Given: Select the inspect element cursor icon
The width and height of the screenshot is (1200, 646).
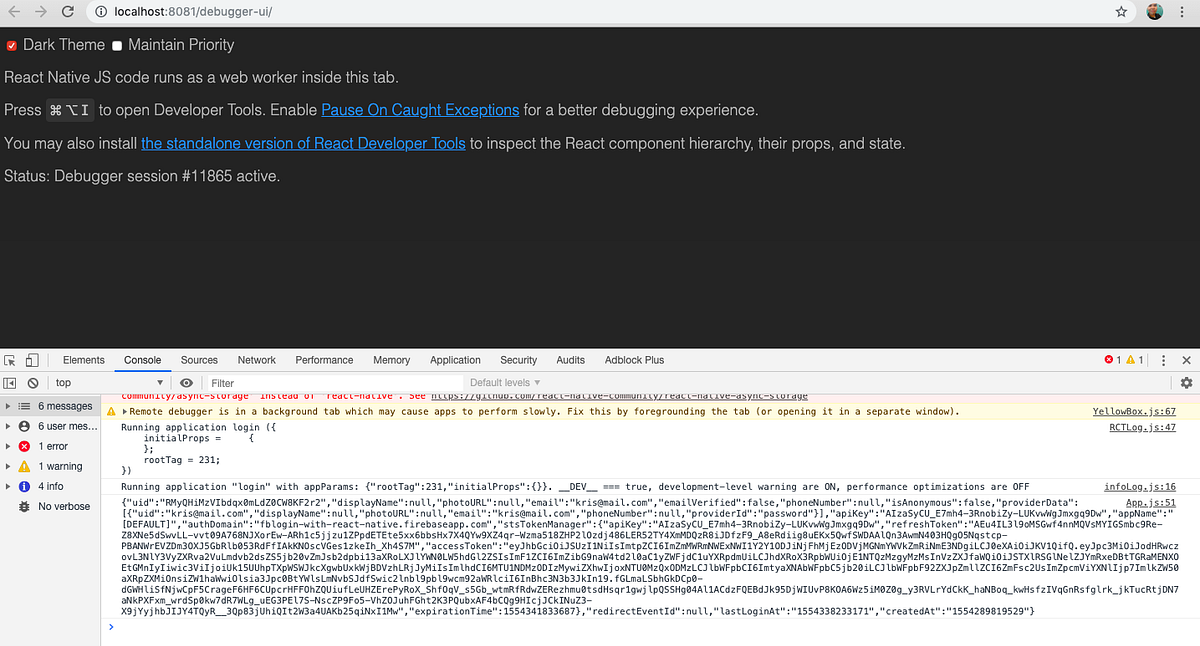Looking at the screenshot, I should tap(9, 360).
